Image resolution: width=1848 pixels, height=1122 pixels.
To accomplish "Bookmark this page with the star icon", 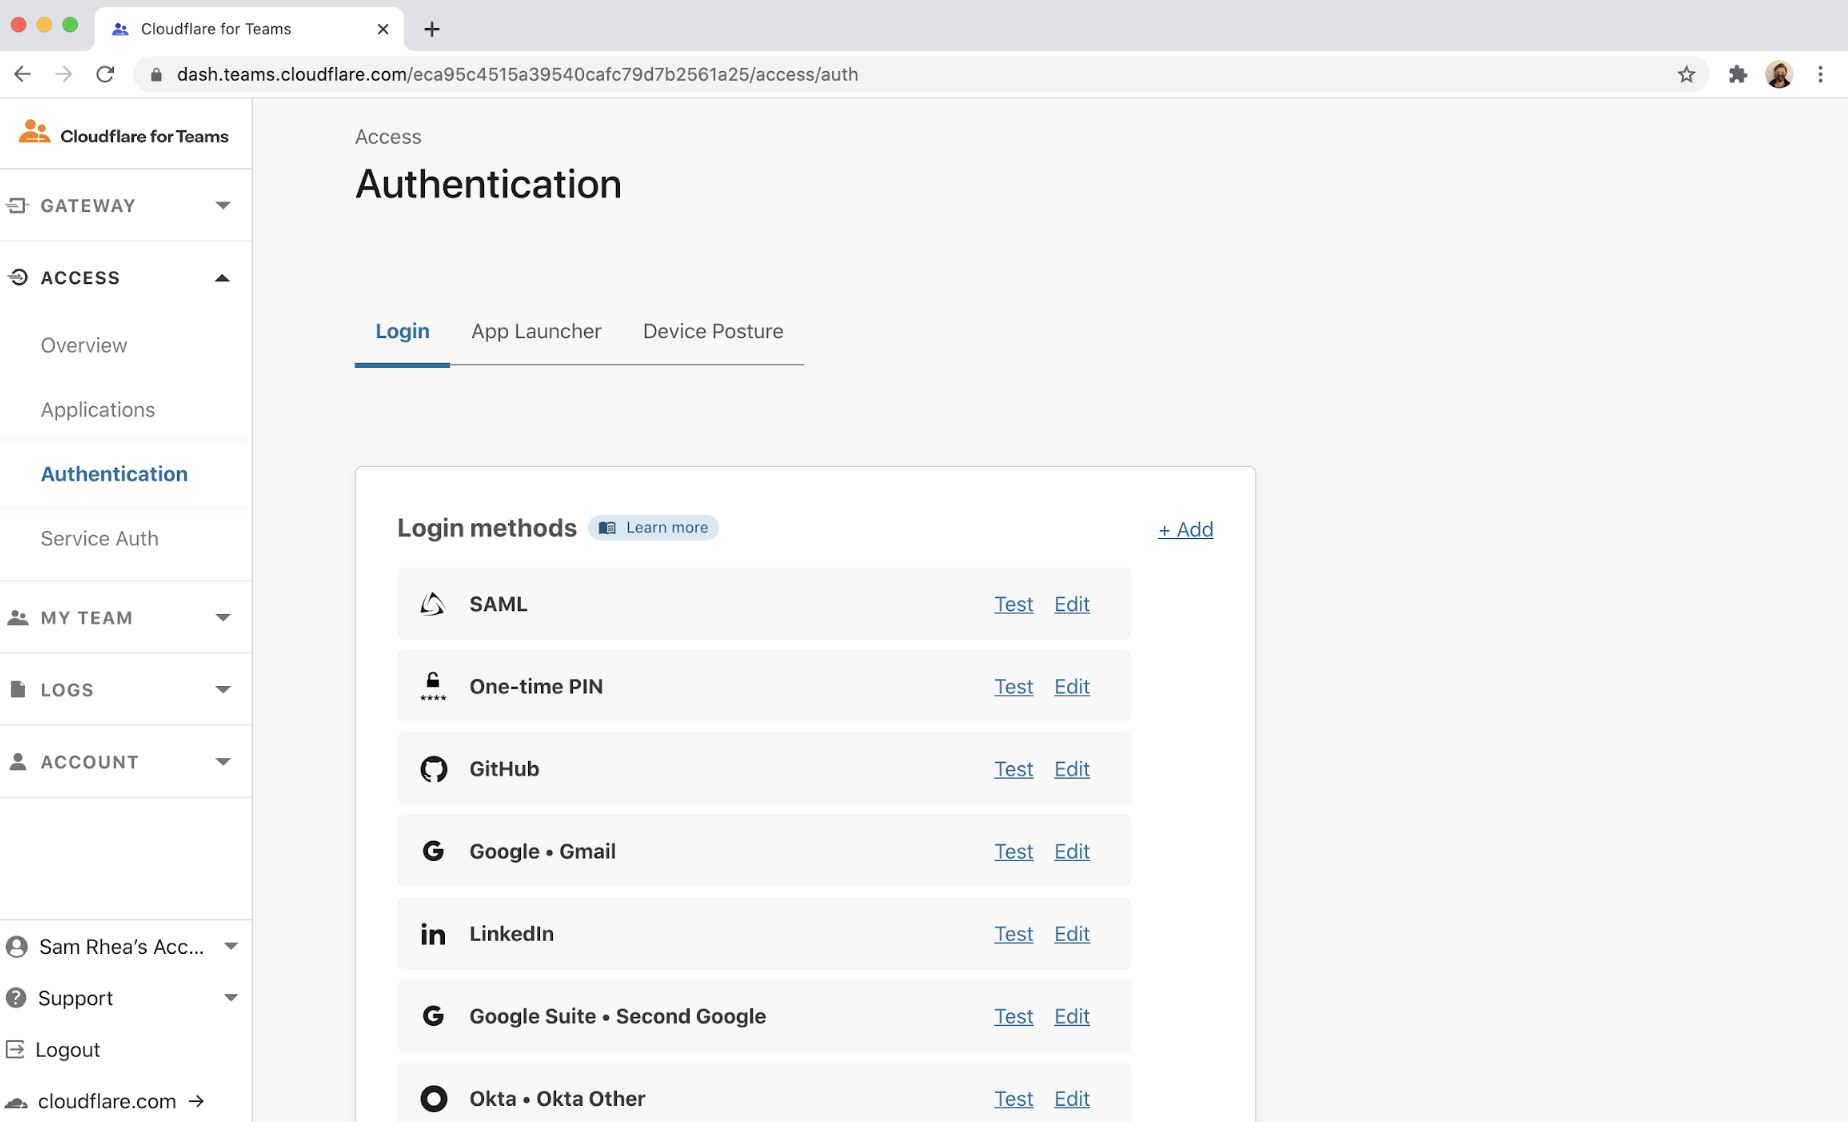I will (1686, 74).
